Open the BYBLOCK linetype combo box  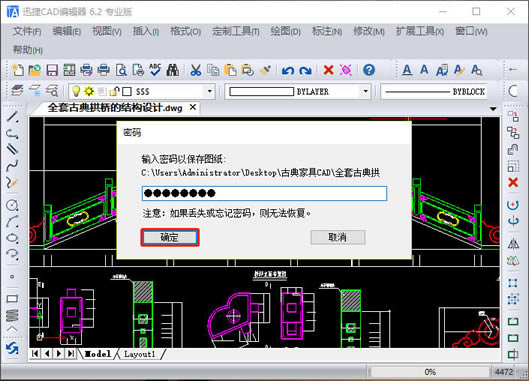[435, 91]
